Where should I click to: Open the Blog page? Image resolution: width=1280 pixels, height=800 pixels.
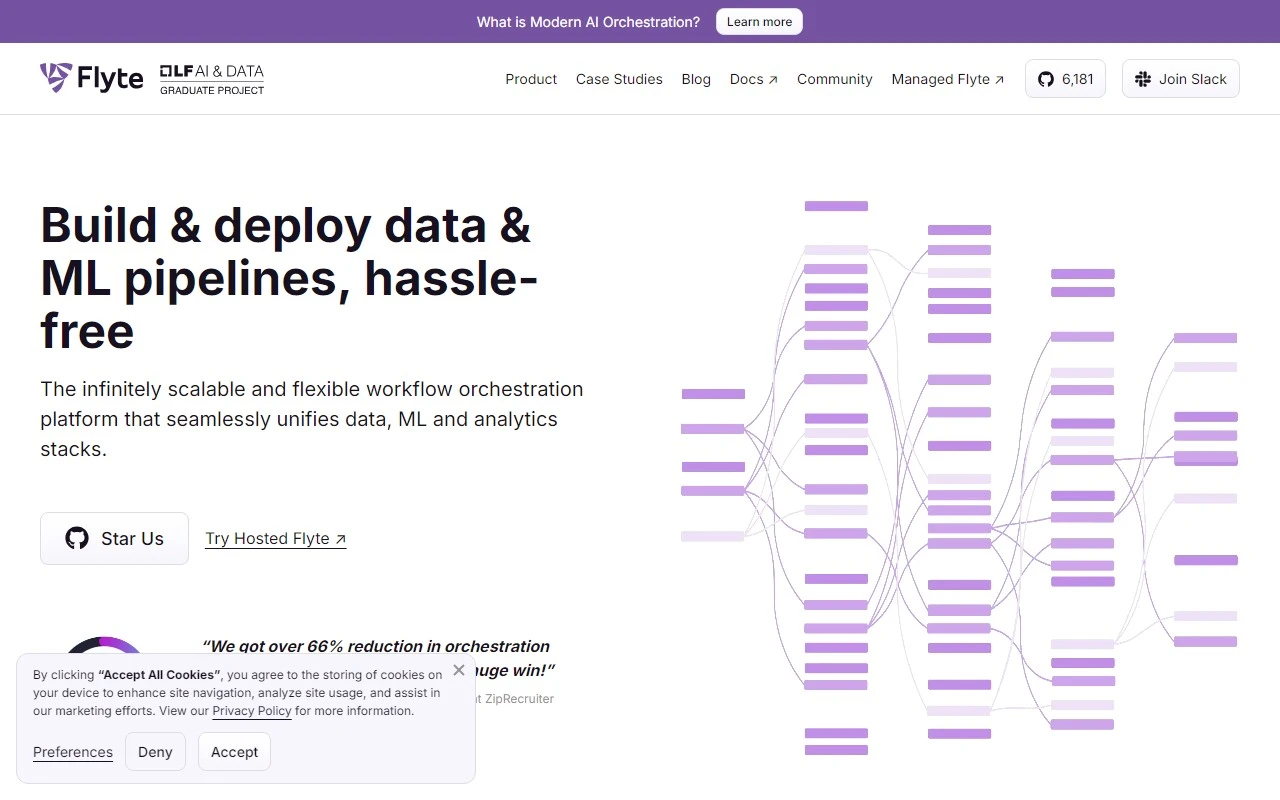696,79
